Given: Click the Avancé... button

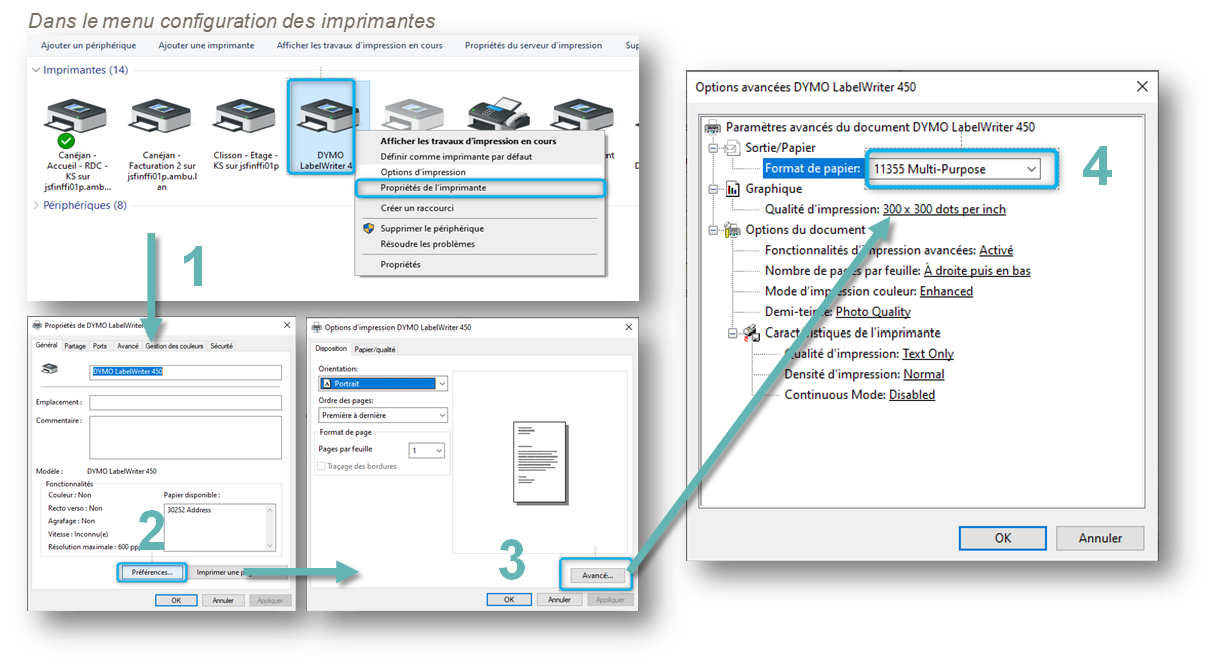Looking at the screenshot, I should pos(596,574).
